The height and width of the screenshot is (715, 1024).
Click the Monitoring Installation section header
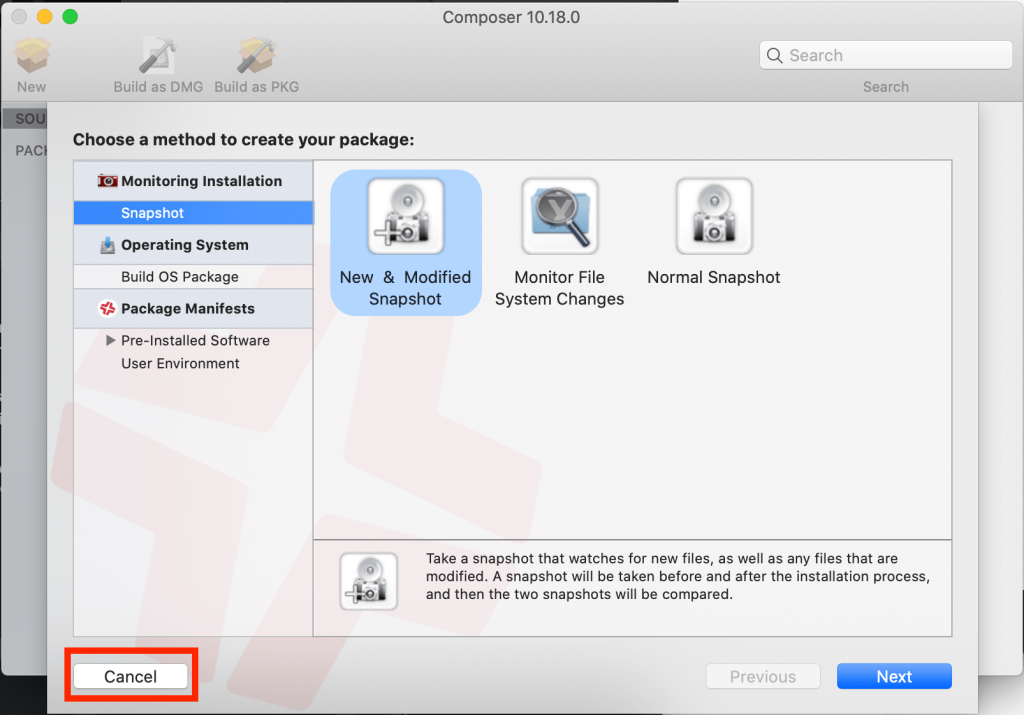pos(193,181)
